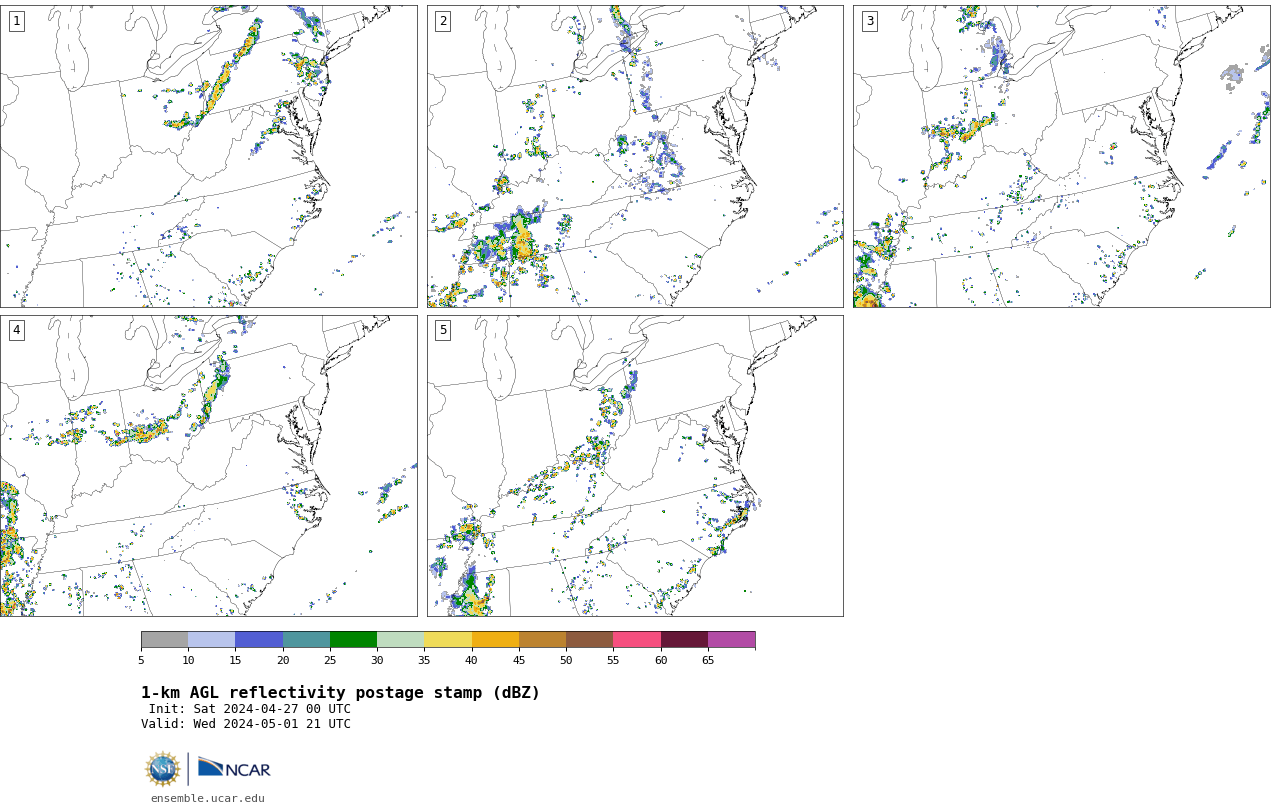Open ensemble member 1 reflectivity map
1280x809 pixels.
208,156
